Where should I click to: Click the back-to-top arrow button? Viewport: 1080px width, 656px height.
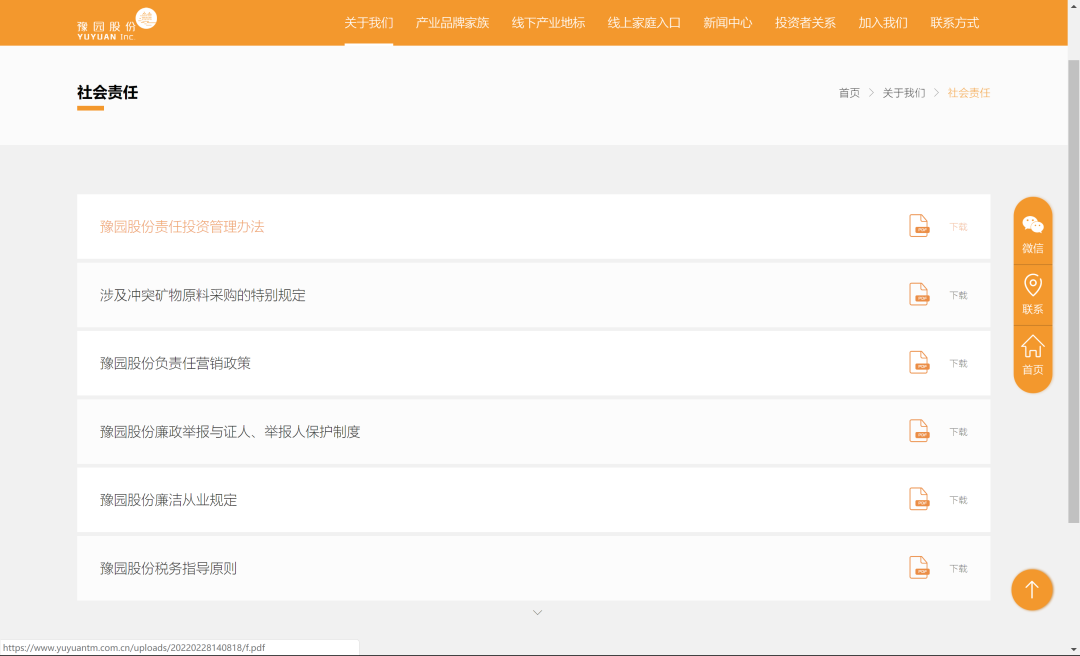(1032, 590)
